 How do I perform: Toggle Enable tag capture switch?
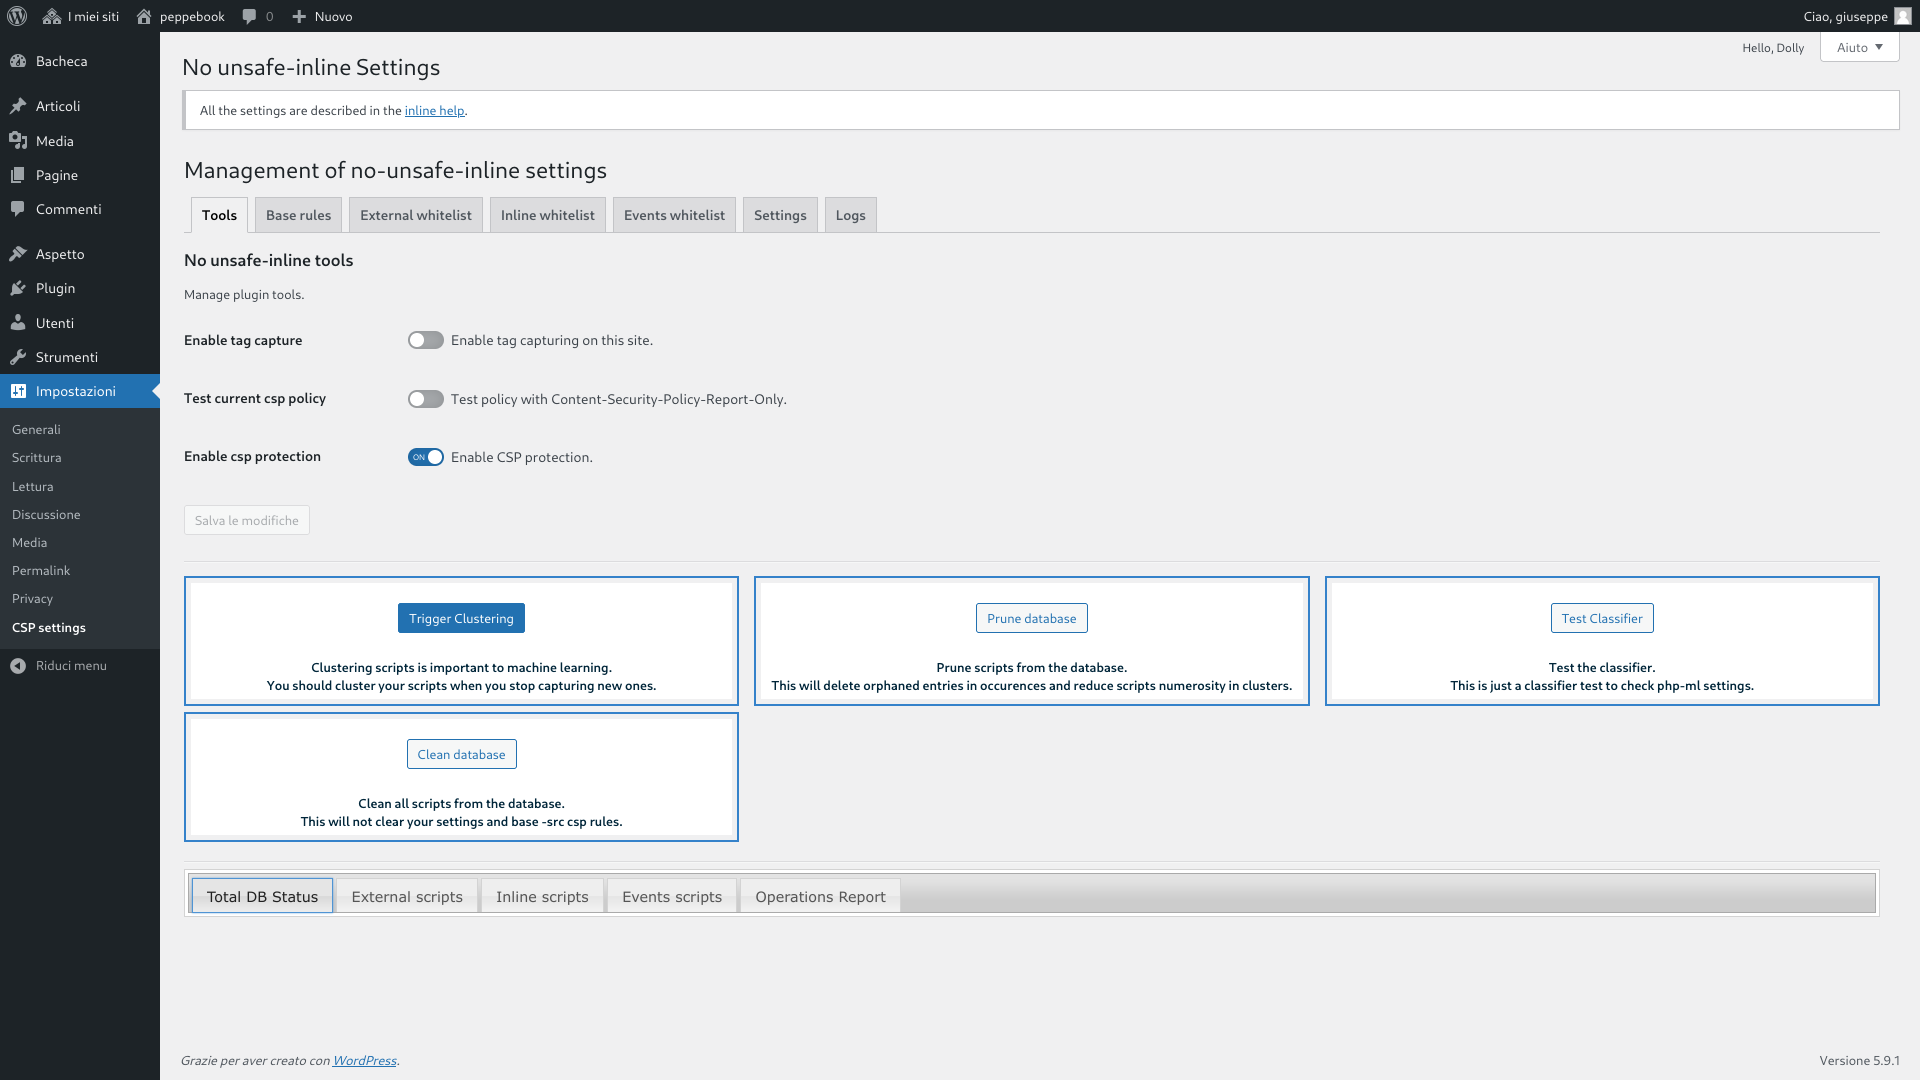click(x=425, y=340)
